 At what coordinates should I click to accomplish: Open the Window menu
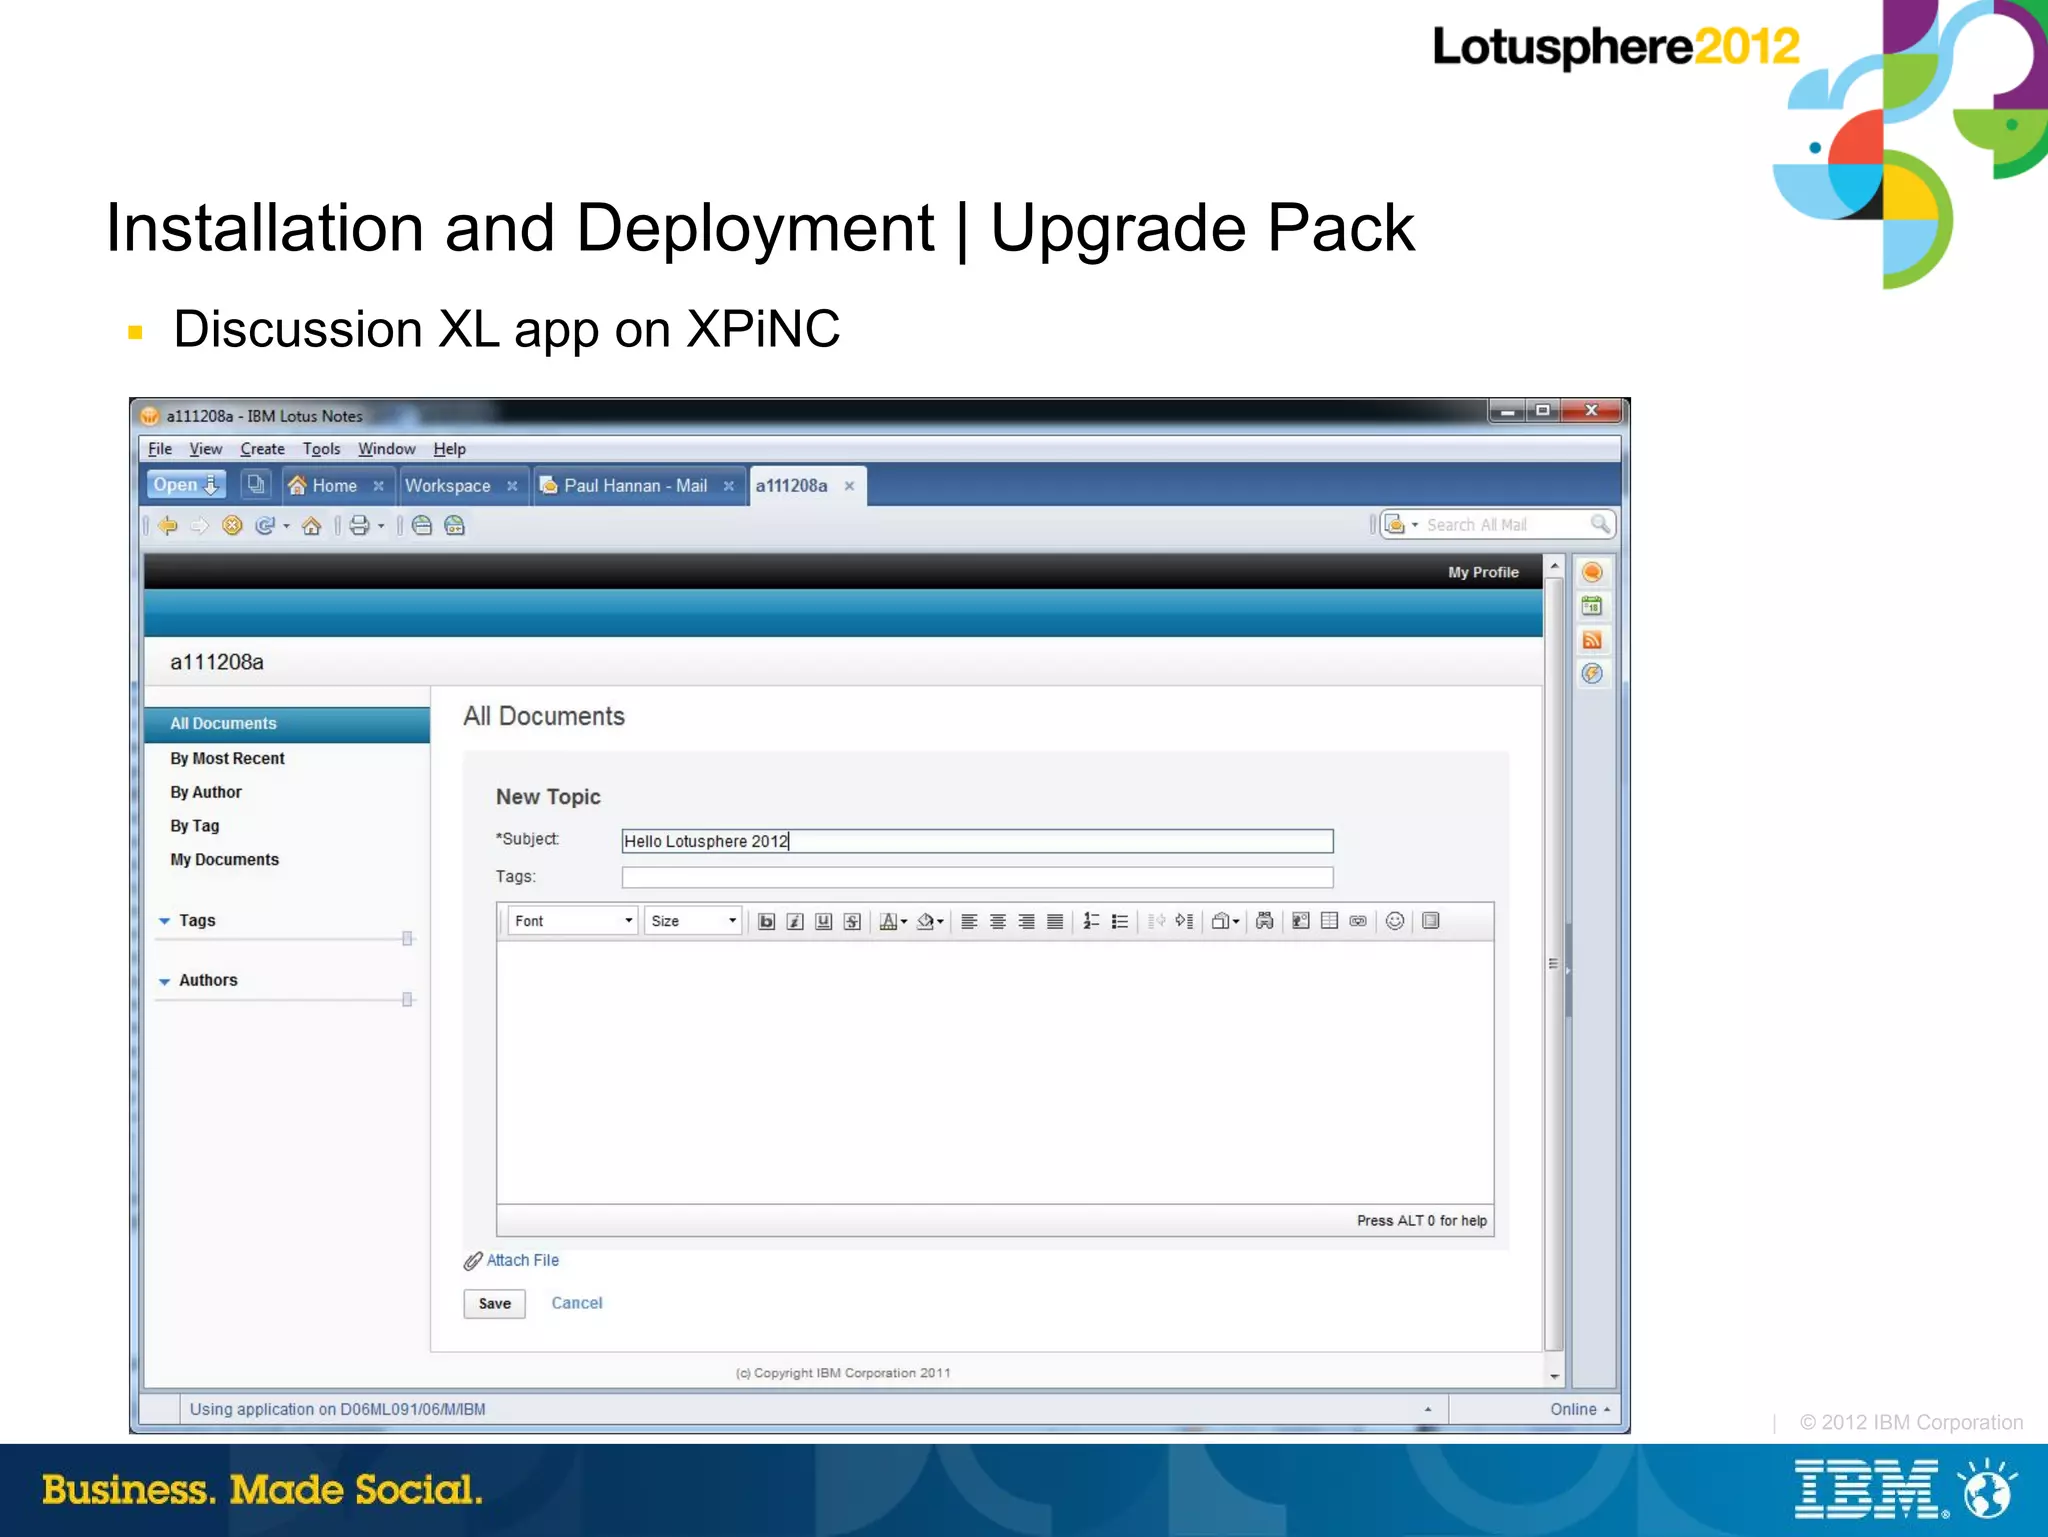tap(386, 449)
